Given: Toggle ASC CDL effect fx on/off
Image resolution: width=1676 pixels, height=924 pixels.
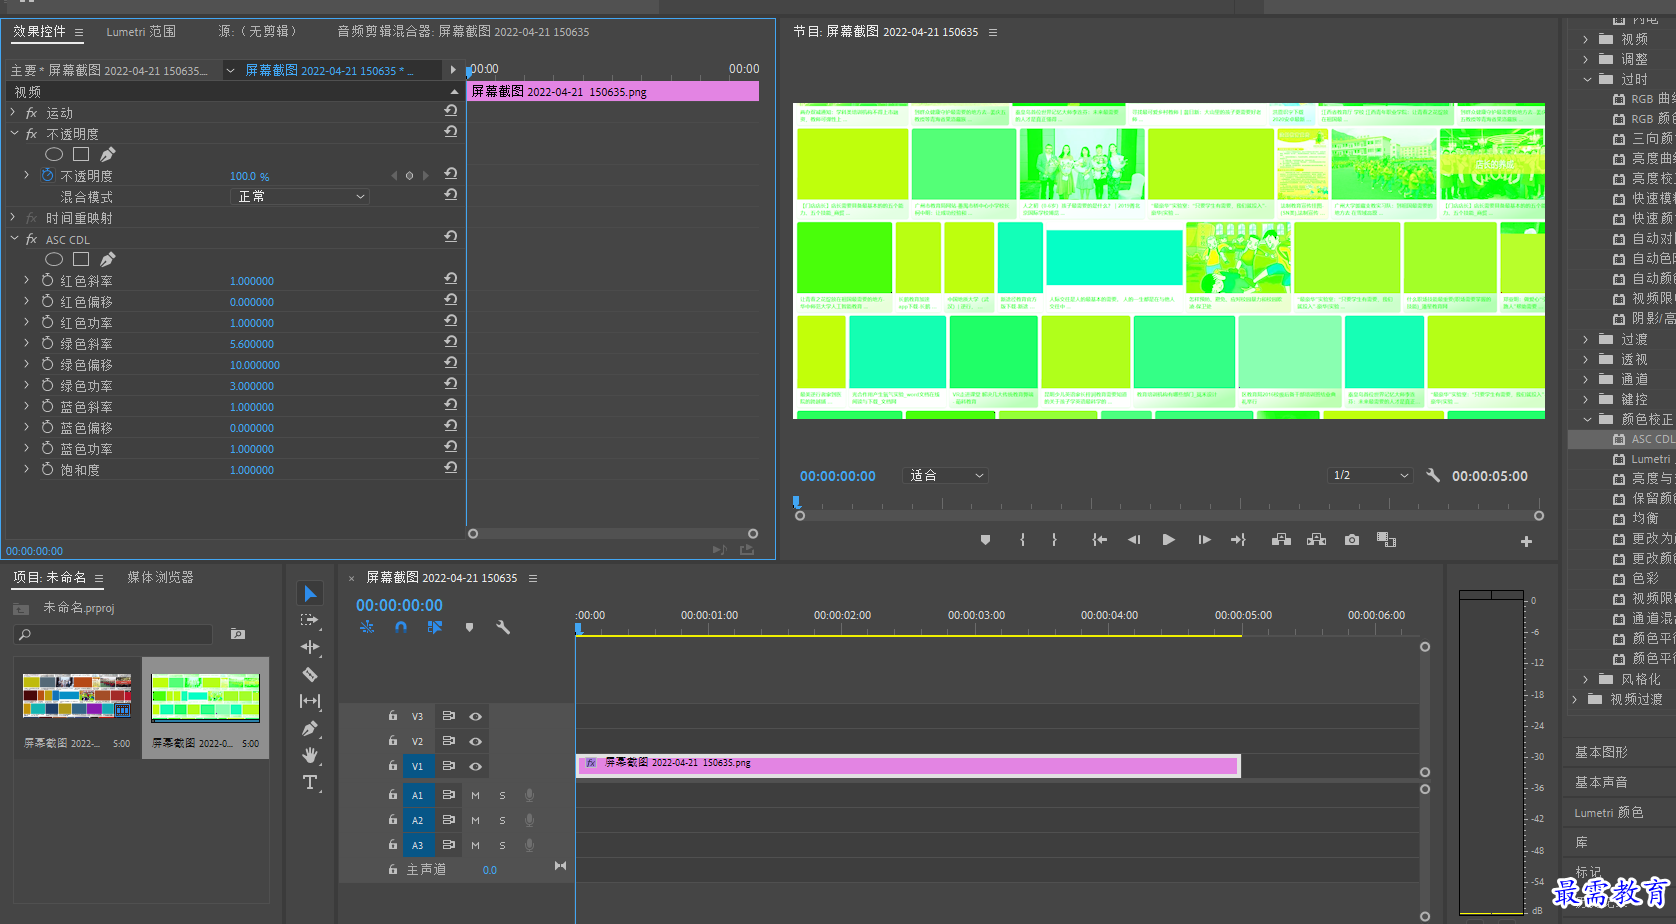Looking at the screenshot, I should pyautogui.click(x=32, y=239).
